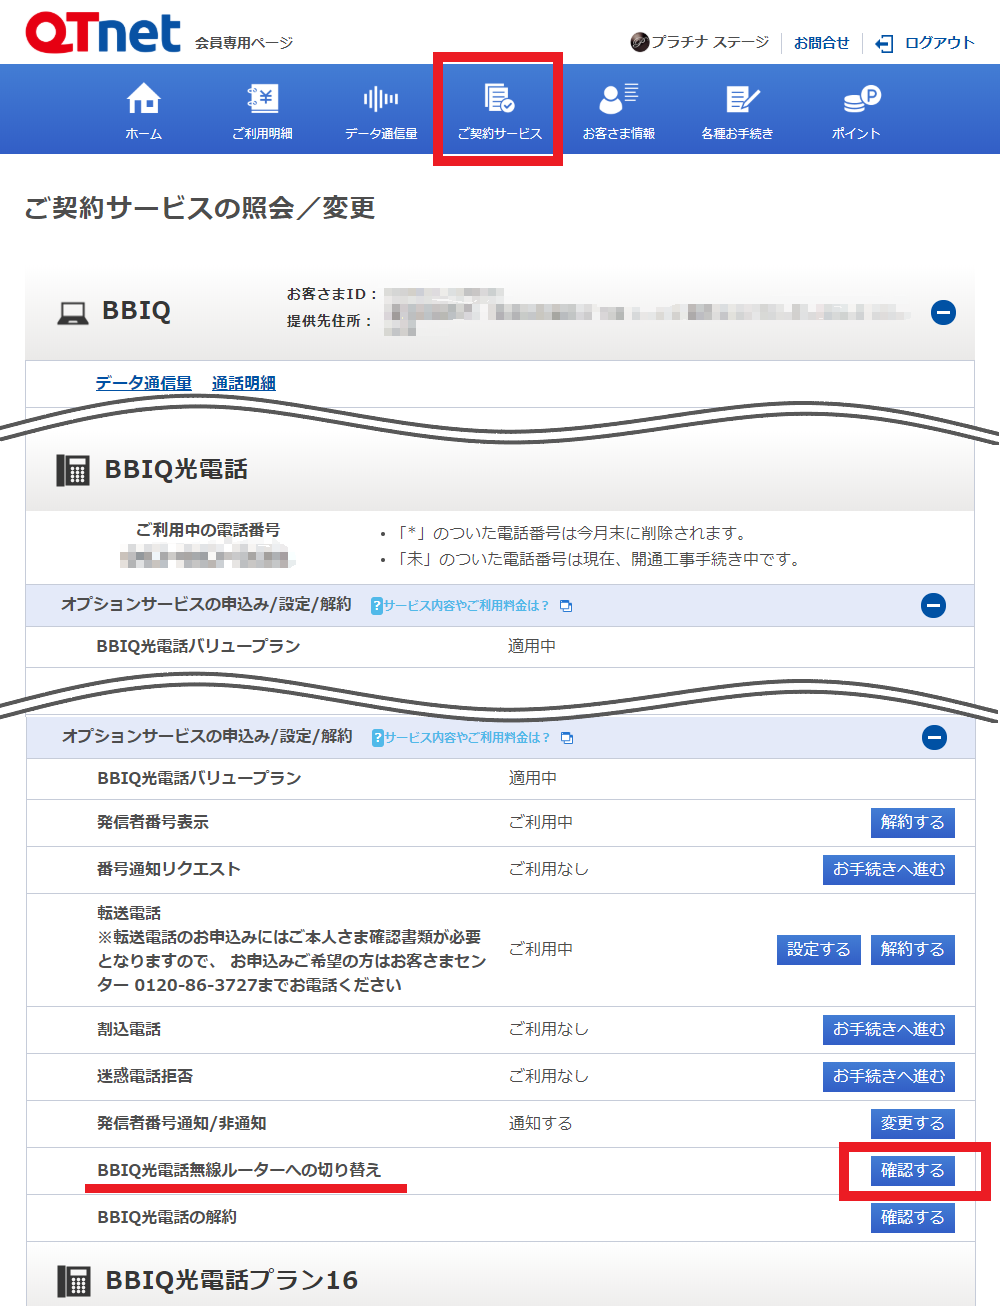This screenshot has width=1000, height=1306.
Task: Click the 会員専用ページ label
Action: point(244,43)
